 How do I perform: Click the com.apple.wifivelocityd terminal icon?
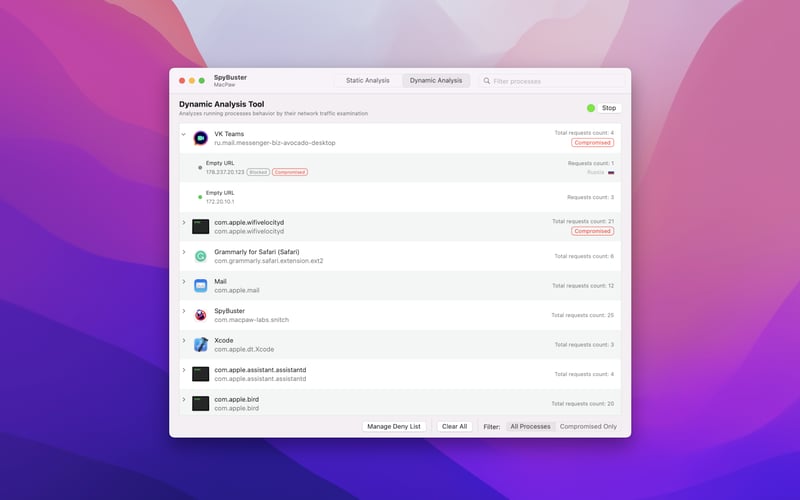(201, 227)
